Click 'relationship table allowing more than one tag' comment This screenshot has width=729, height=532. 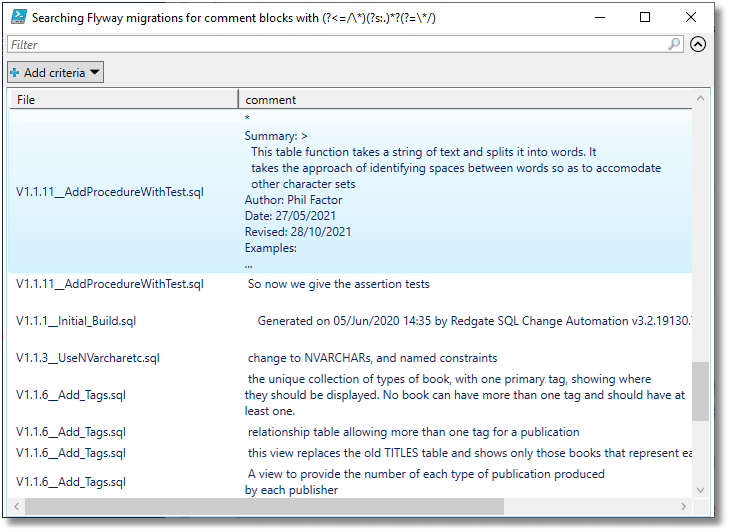click(413, 432)
